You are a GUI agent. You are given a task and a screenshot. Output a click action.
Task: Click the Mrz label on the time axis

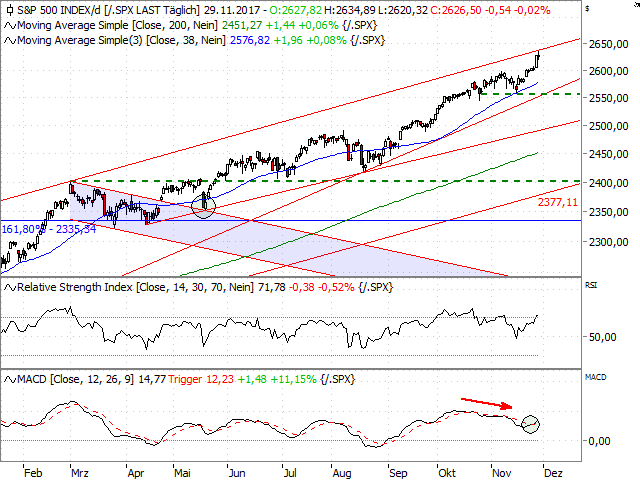click(80, 473)
